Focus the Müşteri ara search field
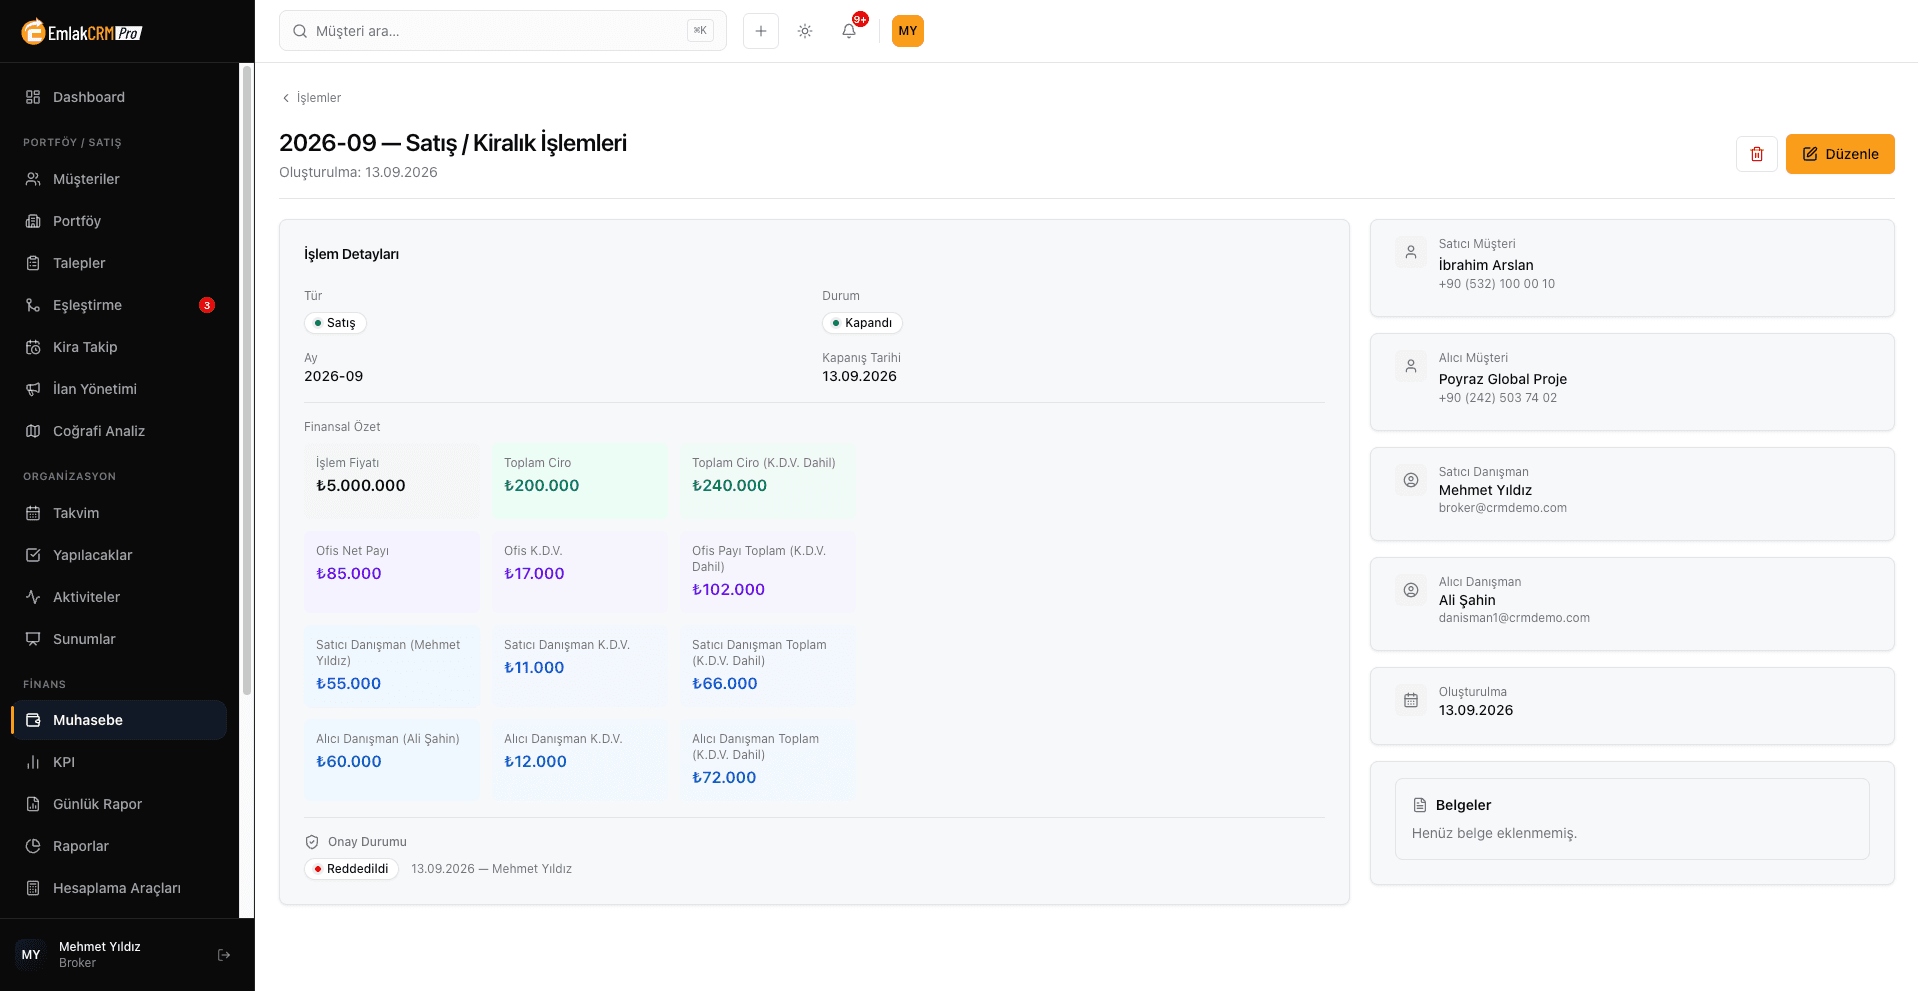Viewport: 1918px width, 991px height. pyautogui.click(x=503, y=31)
